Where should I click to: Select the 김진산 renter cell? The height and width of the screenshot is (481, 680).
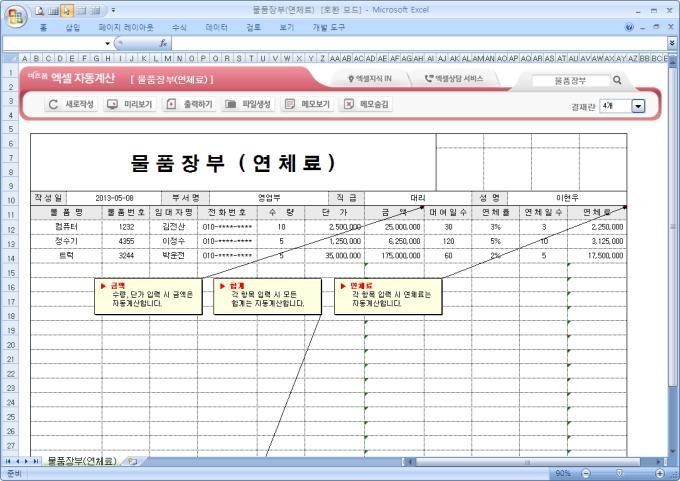pos(173,226)
